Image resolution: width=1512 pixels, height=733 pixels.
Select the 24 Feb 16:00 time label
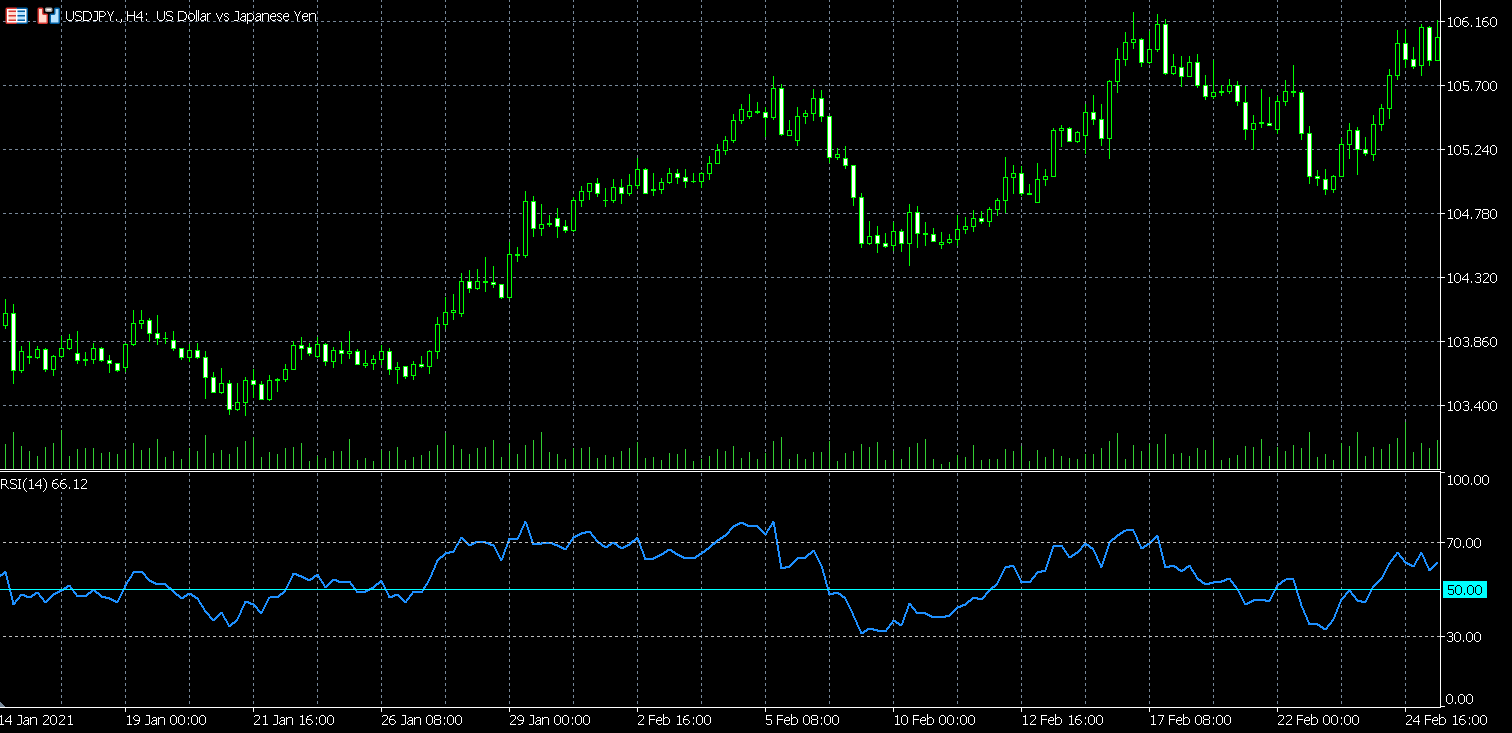coord(1443,720)
